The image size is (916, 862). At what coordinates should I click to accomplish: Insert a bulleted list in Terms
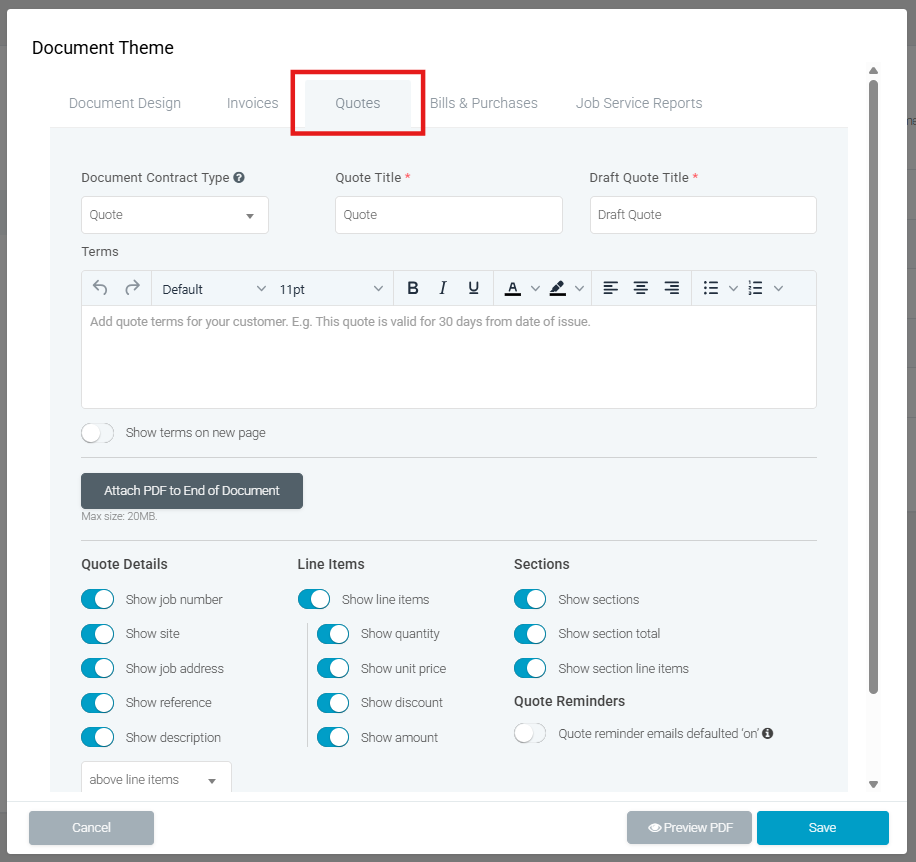711,288
